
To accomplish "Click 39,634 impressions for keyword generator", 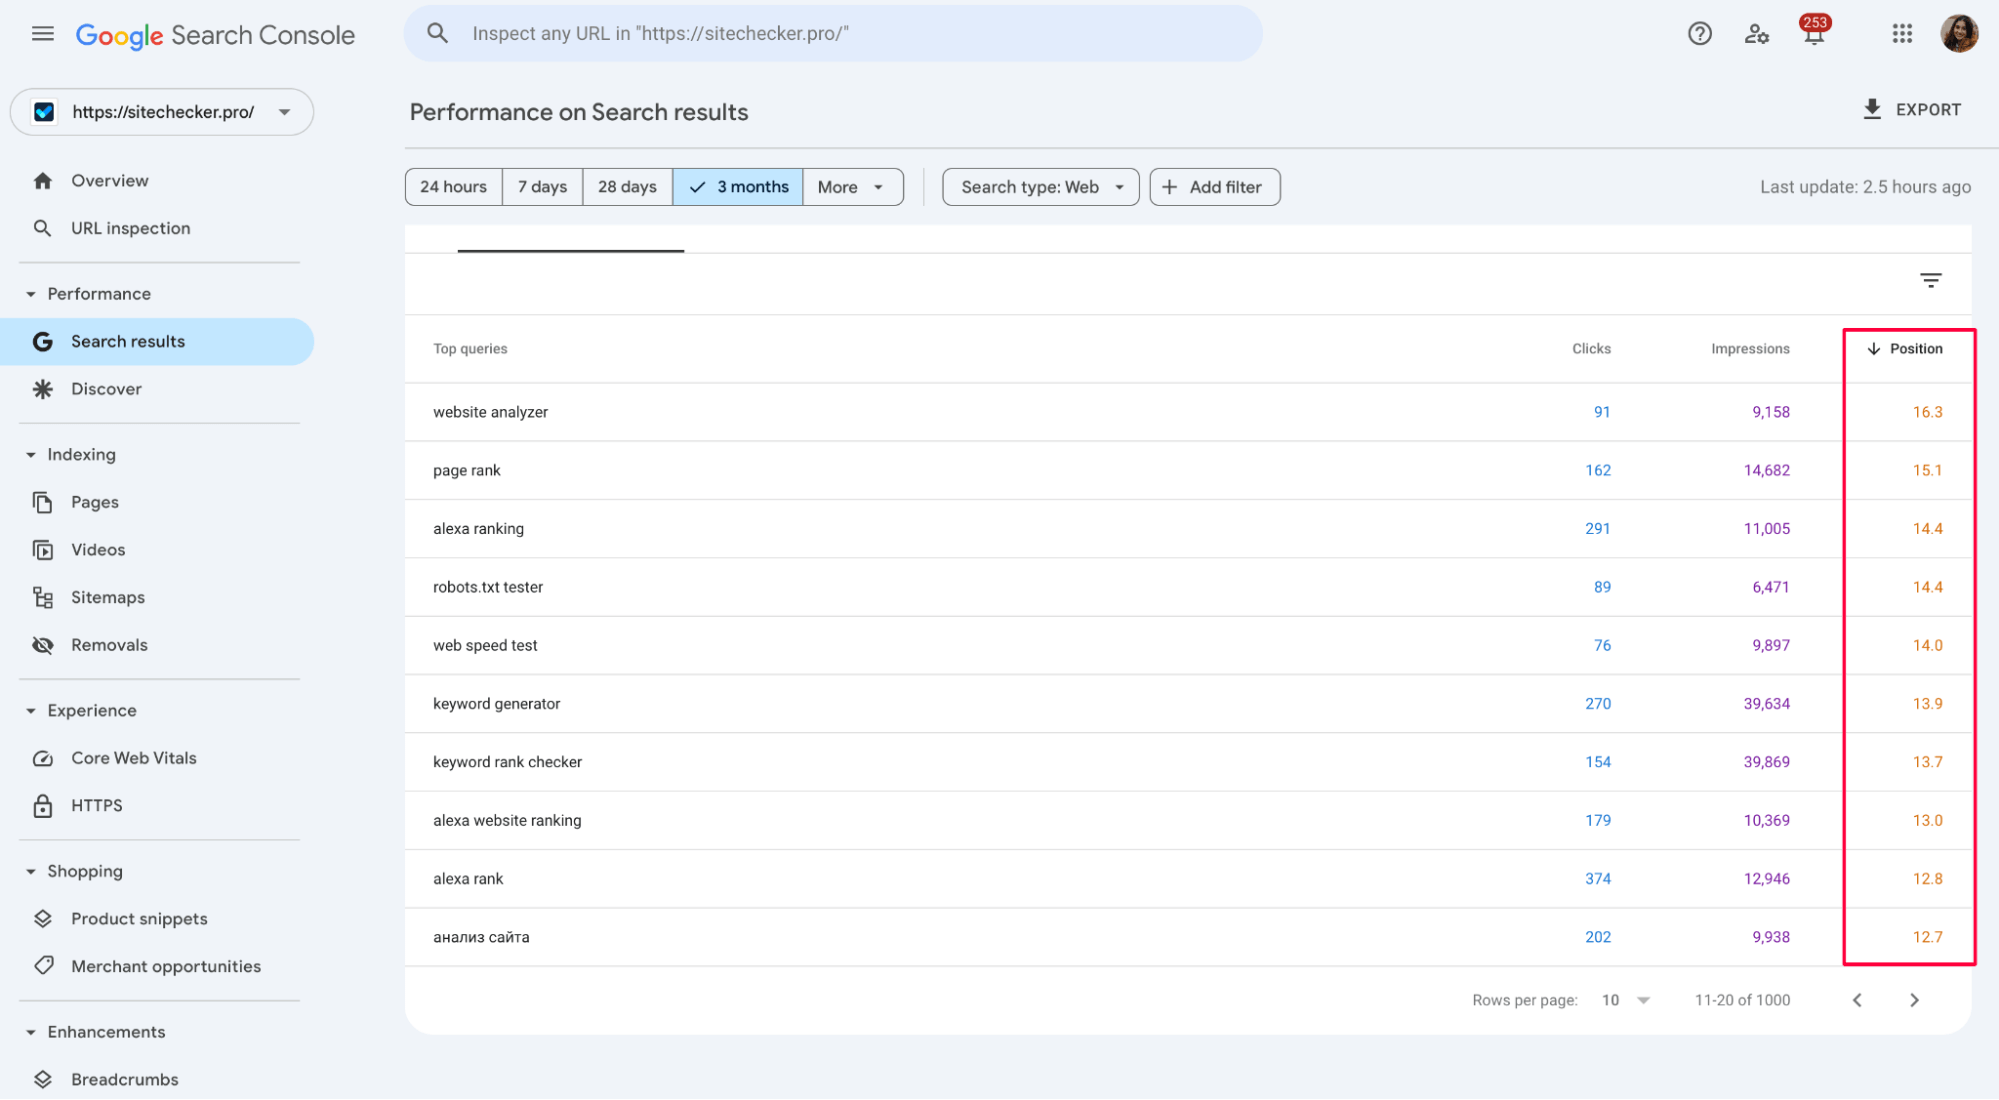I will pyautogui.click(x=1766, y=704).
